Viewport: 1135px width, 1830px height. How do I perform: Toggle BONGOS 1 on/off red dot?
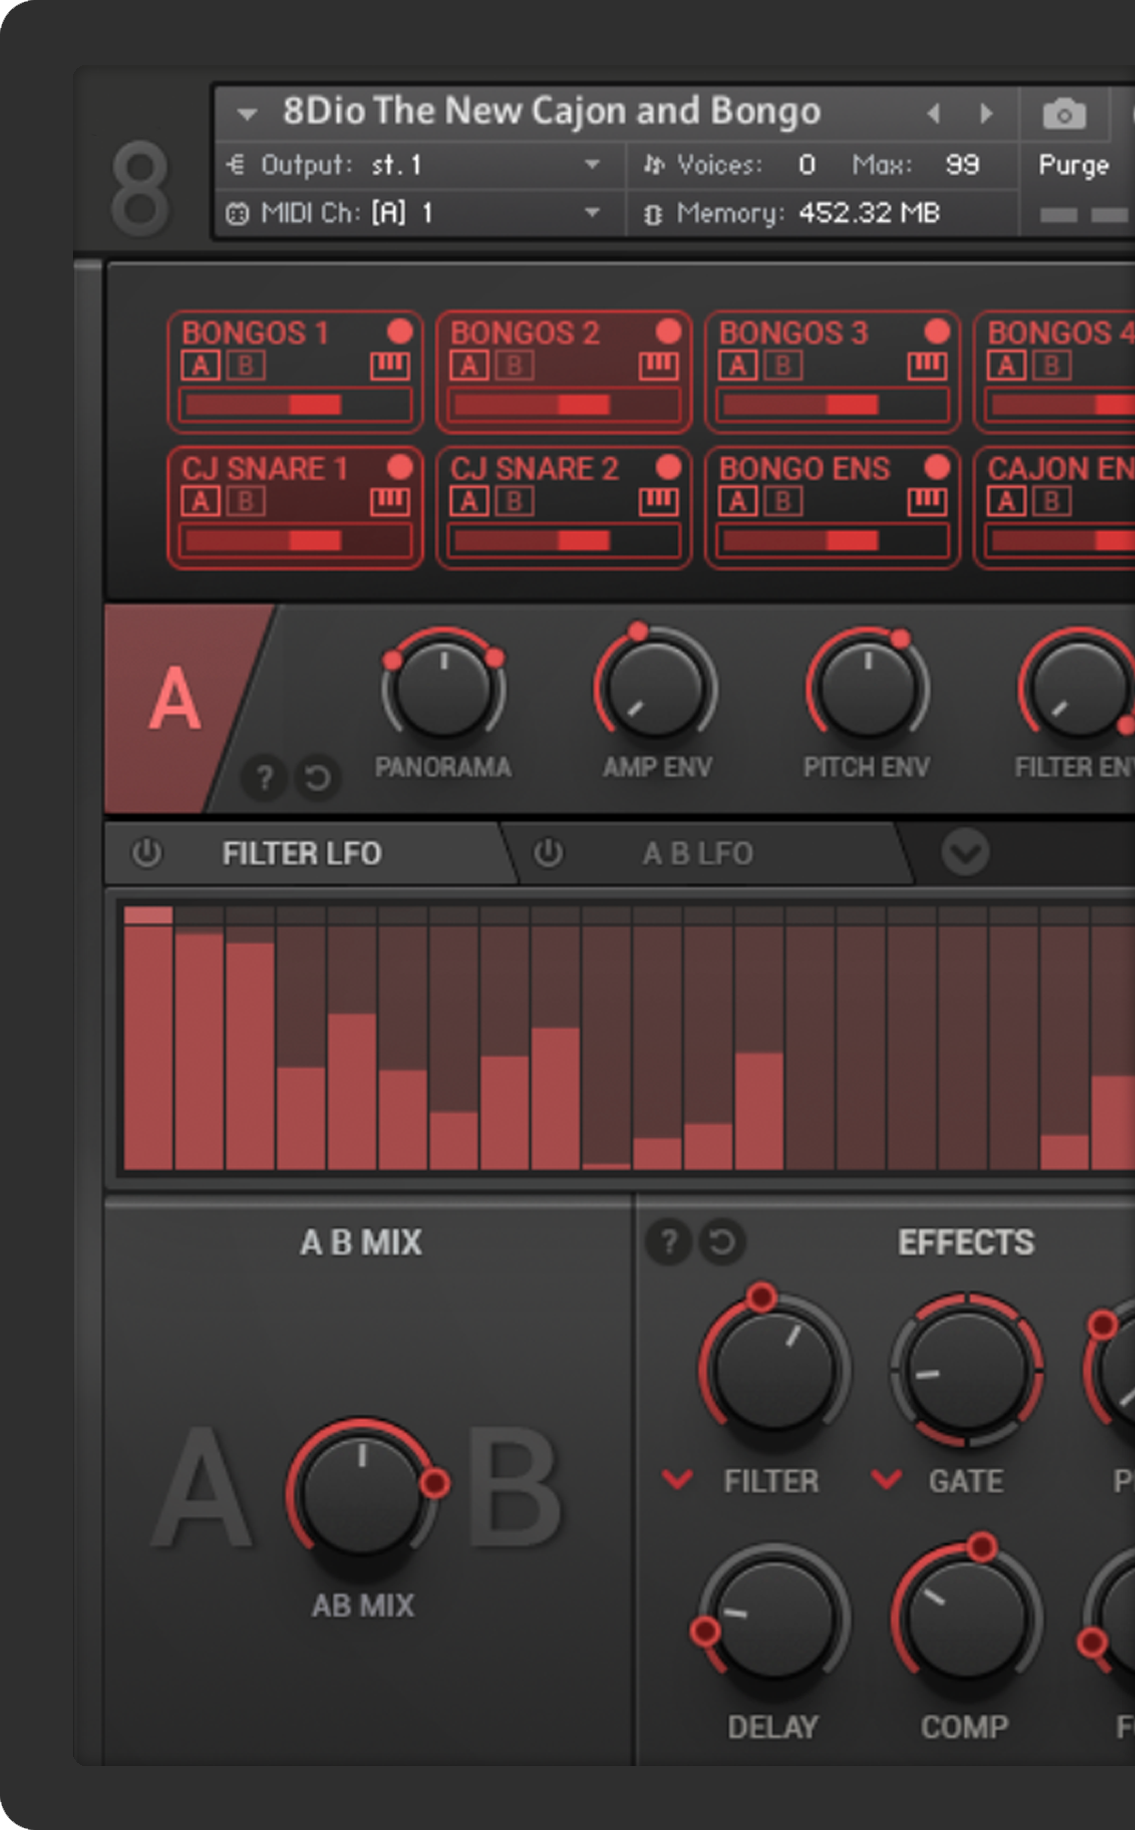pyautogui.click(x=399, y=331)
